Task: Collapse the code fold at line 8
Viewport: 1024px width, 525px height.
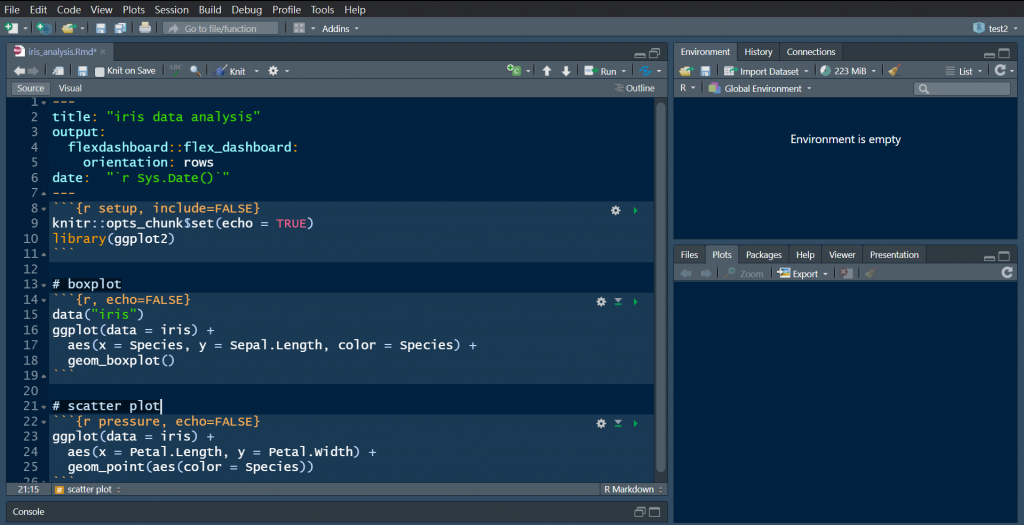Action: (x=44, y=209)
